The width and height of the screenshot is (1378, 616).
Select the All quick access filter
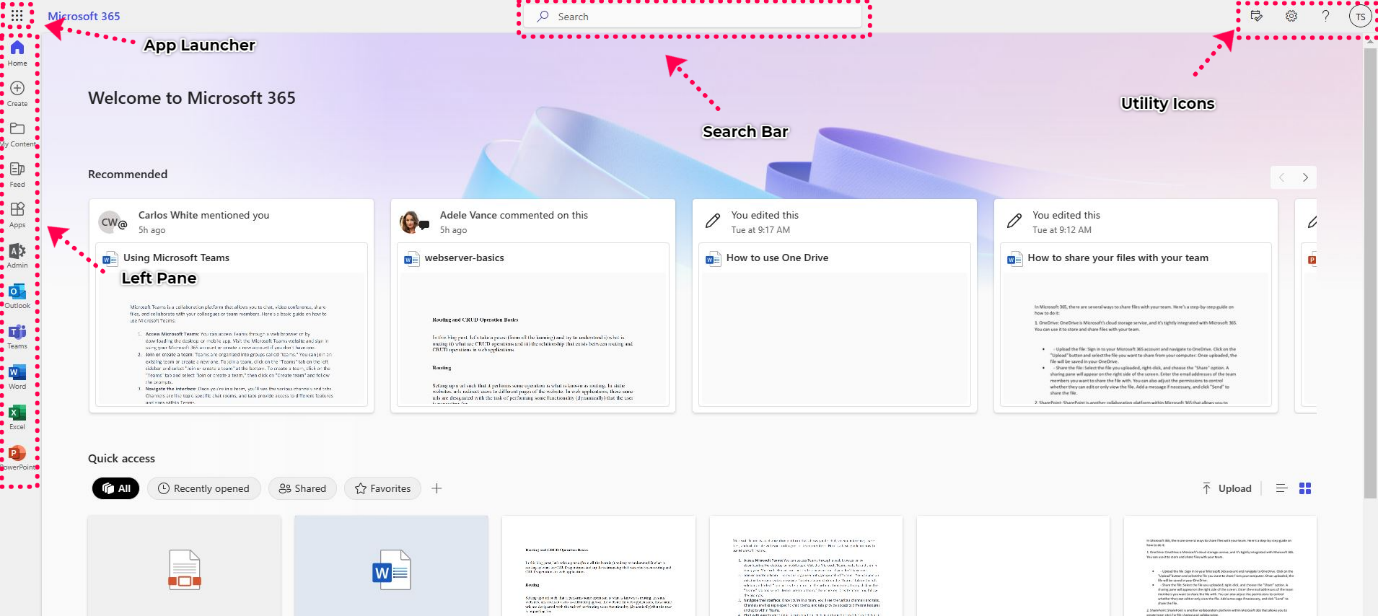click(x=116, y=488)
